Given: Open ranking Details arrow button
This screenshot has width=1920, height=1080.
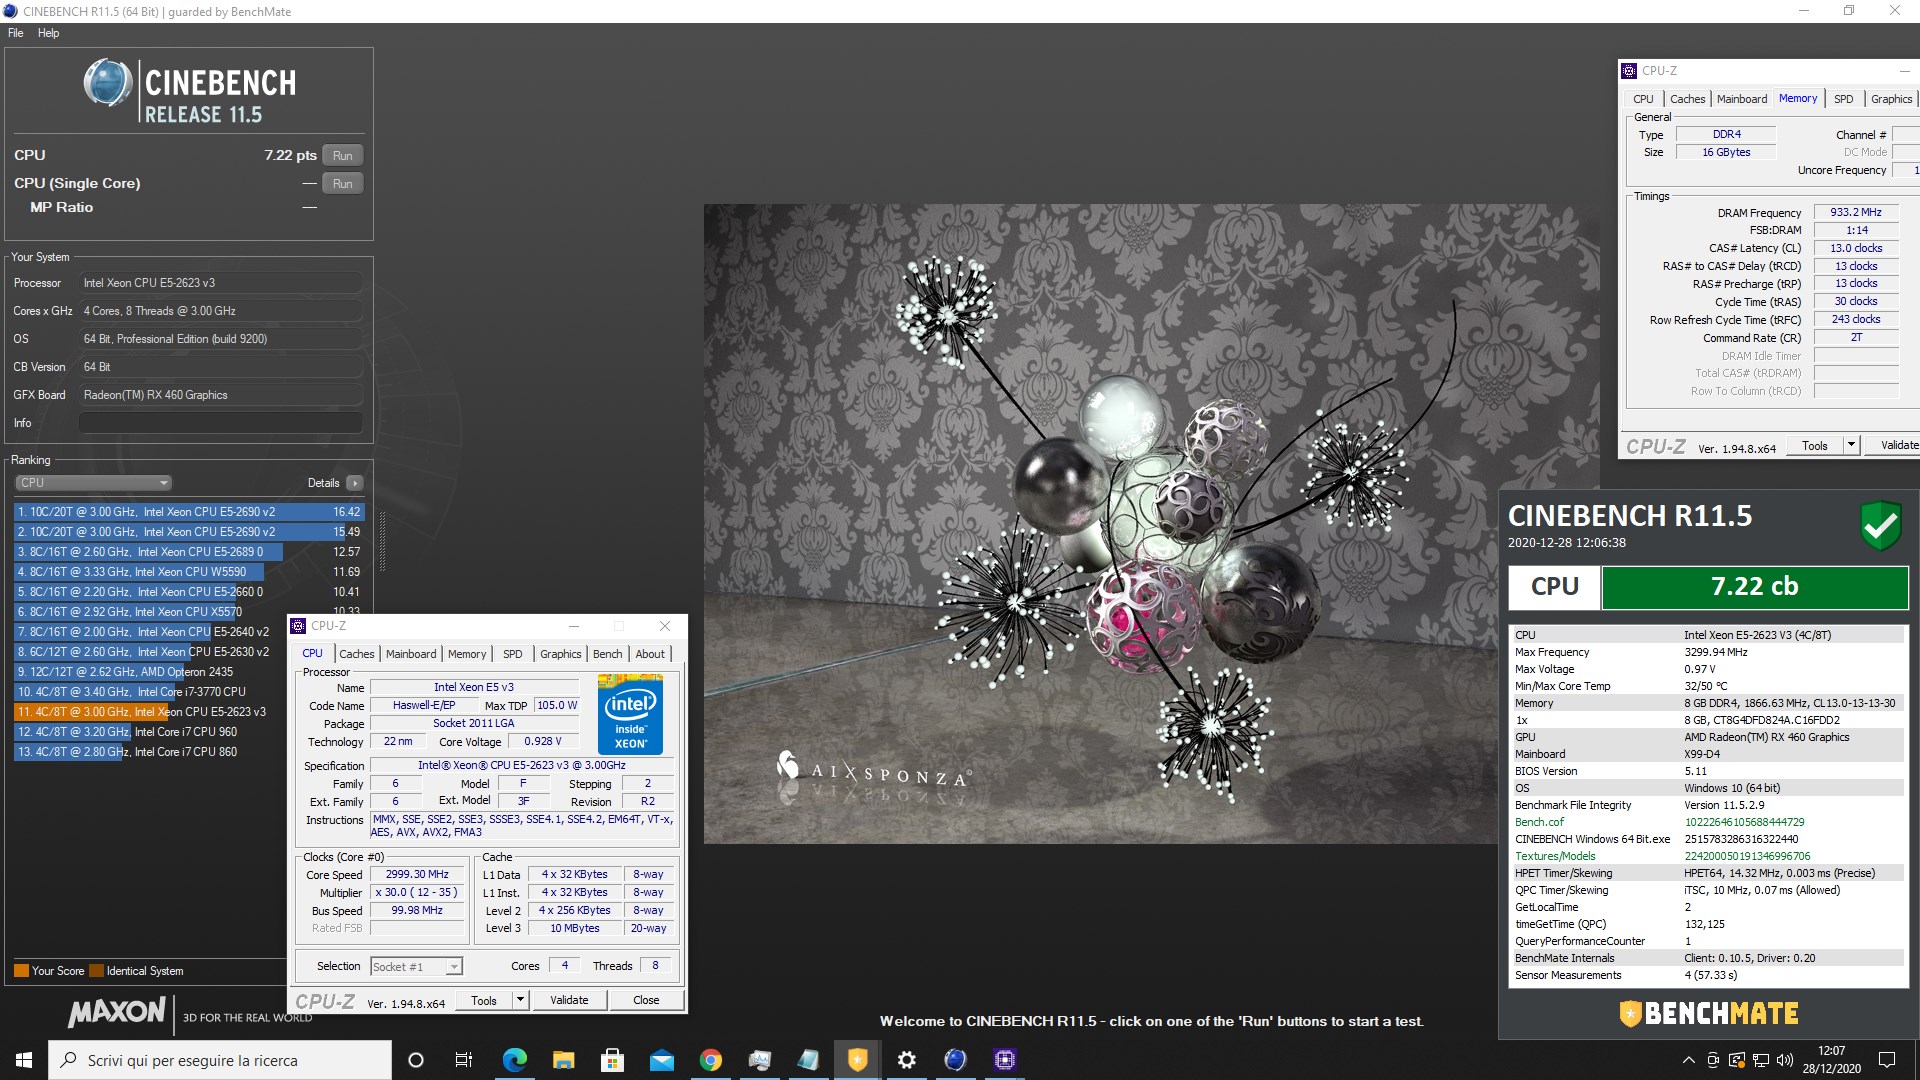Looking at the screenshot, I should (354, 483).
